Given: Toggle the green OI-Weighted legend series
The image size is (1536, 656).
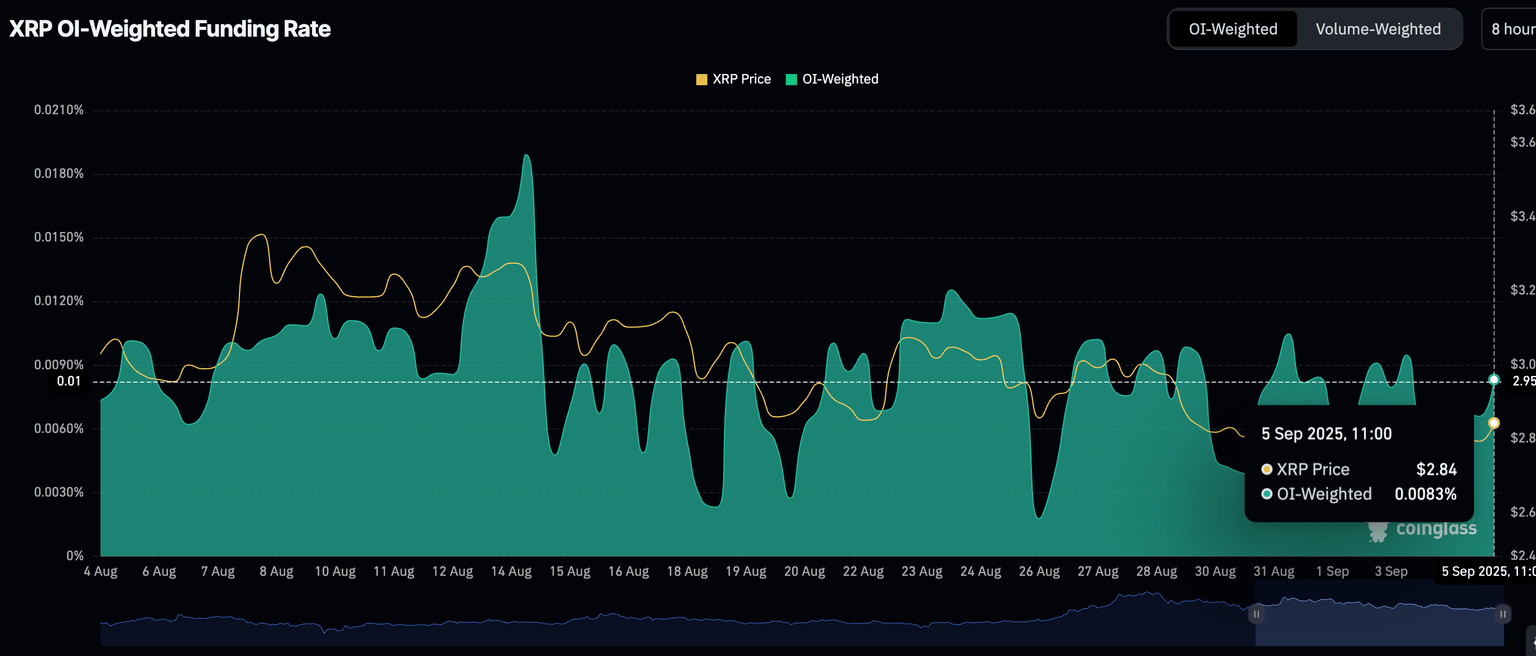Looking at the screenshot, I should coord(832,79).
